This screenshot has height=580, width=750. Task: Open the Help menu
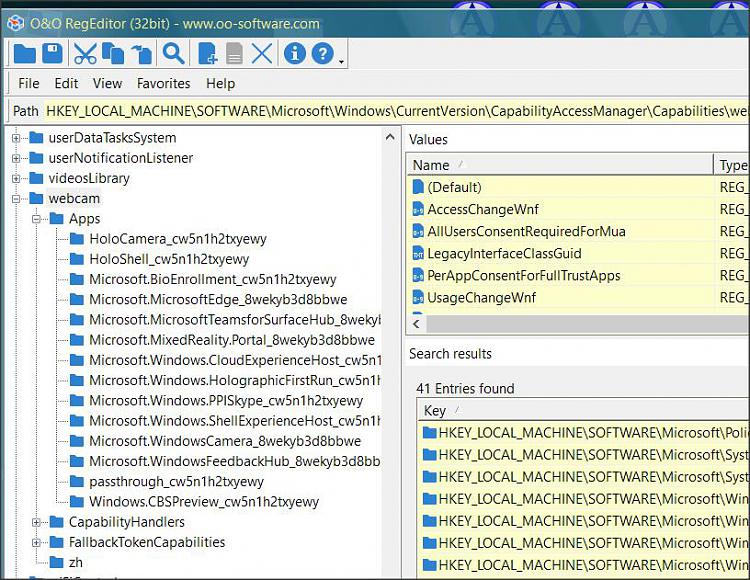[x=221, y=84]
